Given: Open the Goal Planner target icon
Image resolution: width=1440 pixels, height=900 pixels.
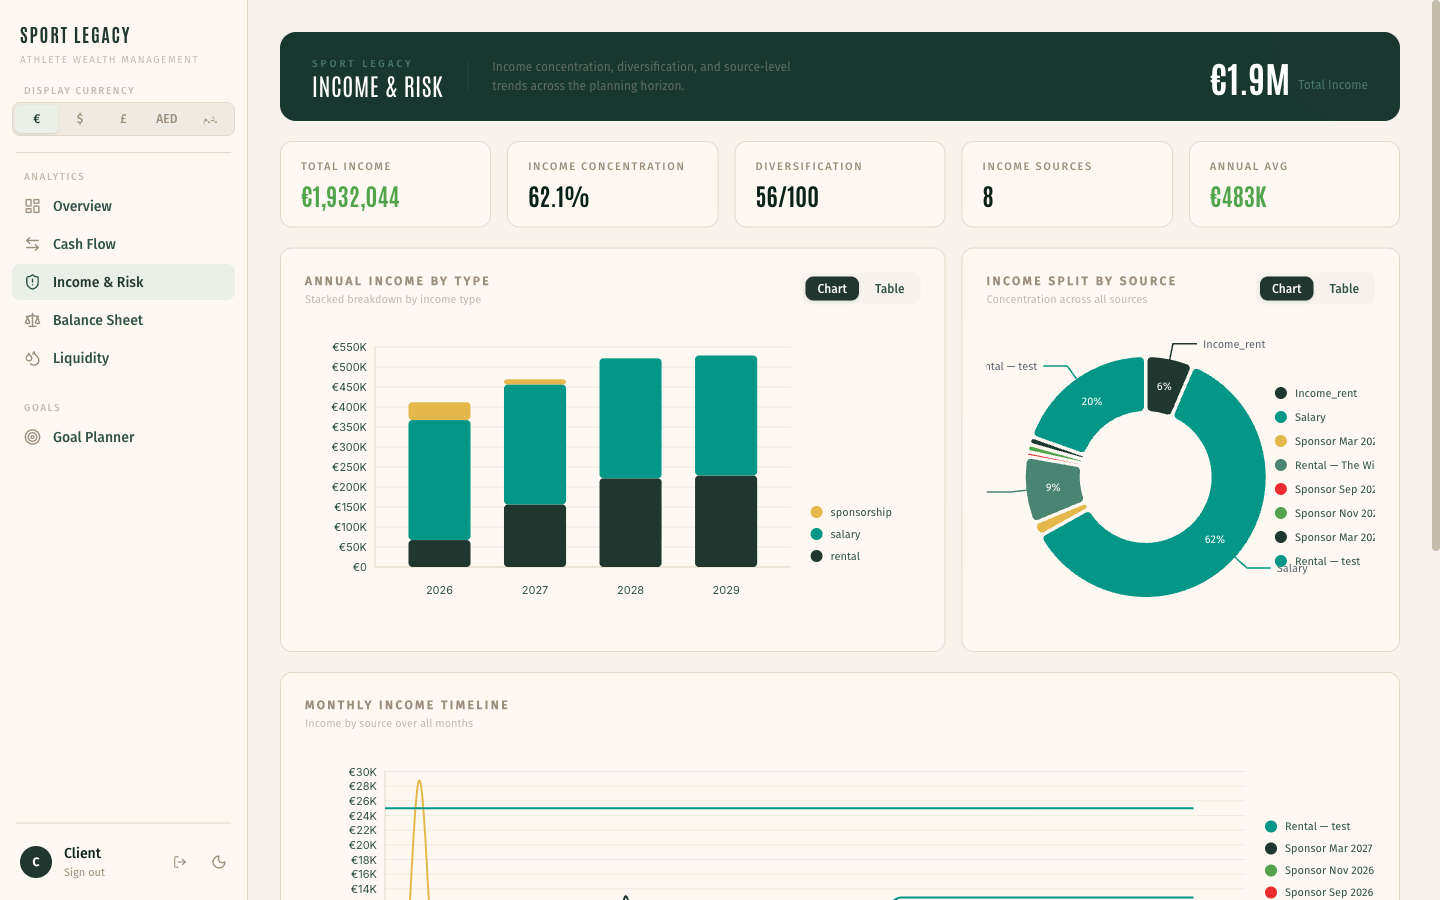Looking at the screenshot, I should click(31, 437).
